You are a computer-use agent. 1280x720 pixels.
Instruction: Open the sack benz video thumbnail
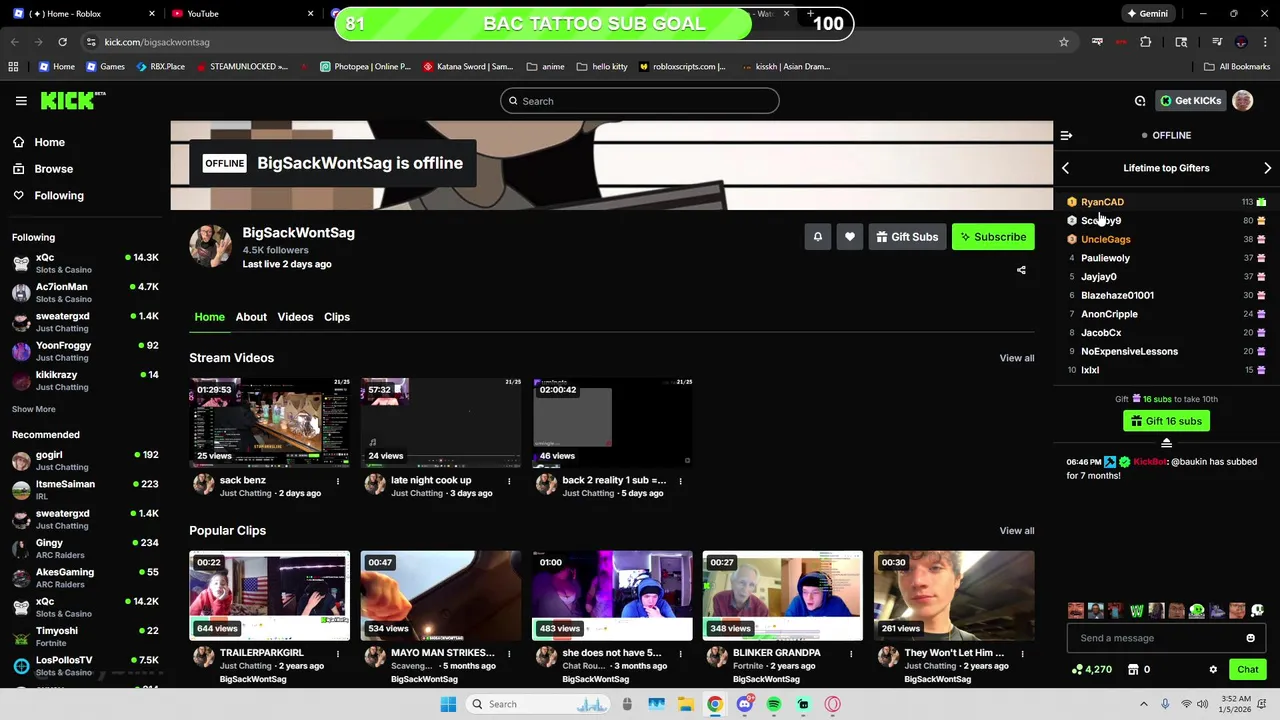(x=270, y=422)
